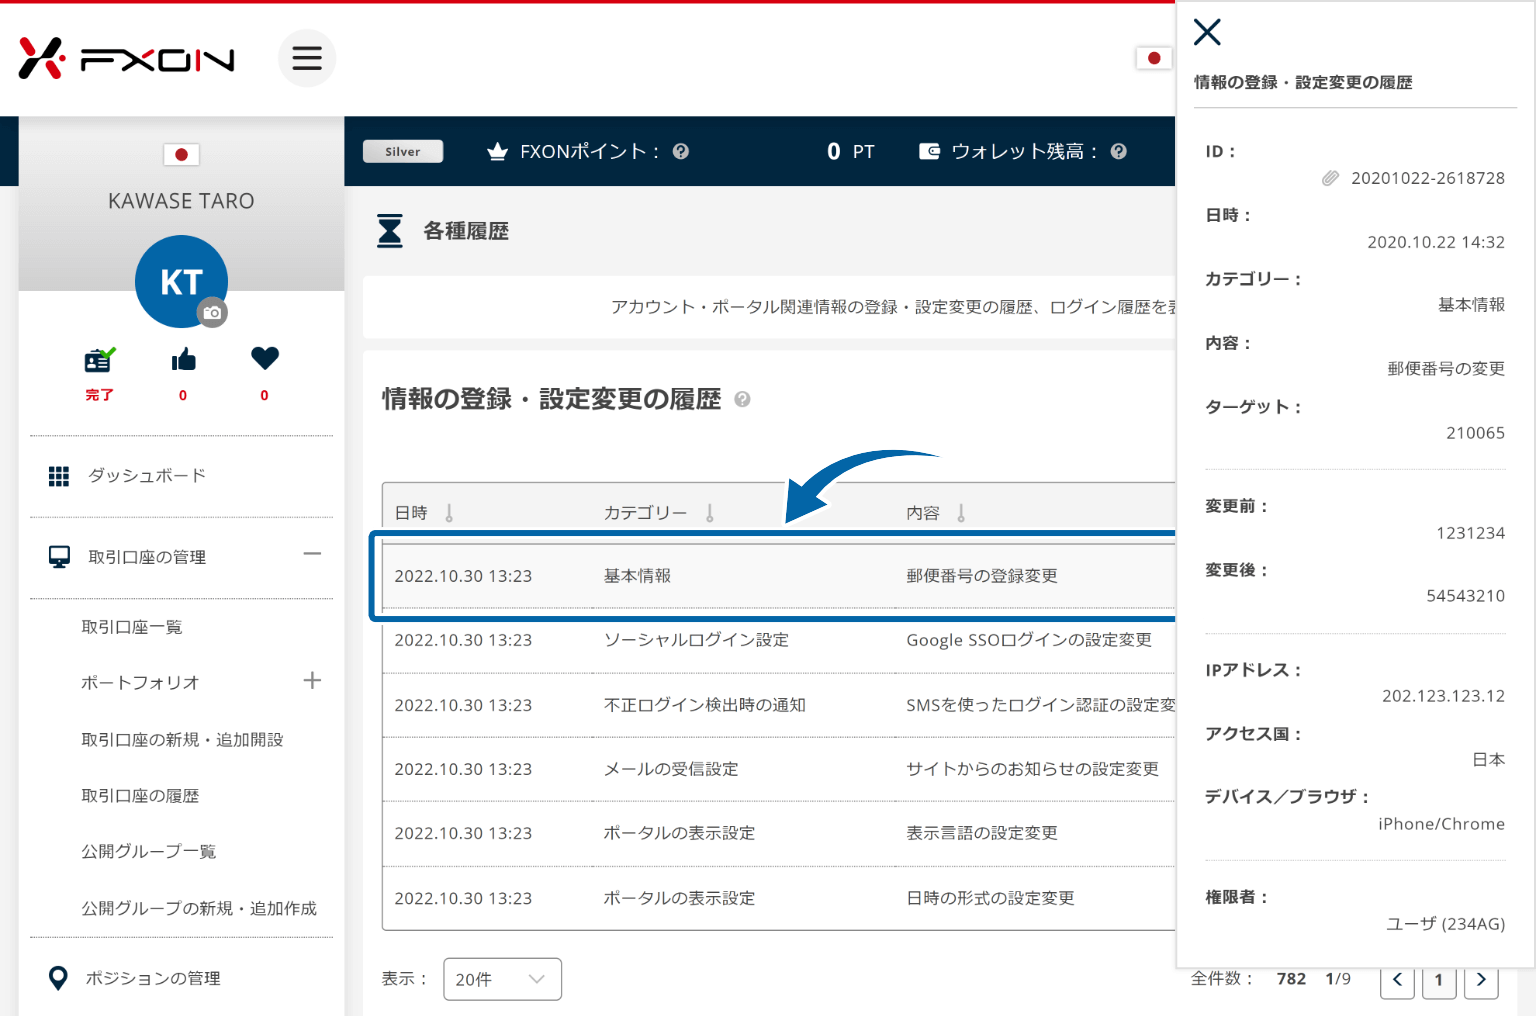Click the location pin icon for ポジションの管理
This screenshot has width=1536, height=1016.
pos(58,978)
